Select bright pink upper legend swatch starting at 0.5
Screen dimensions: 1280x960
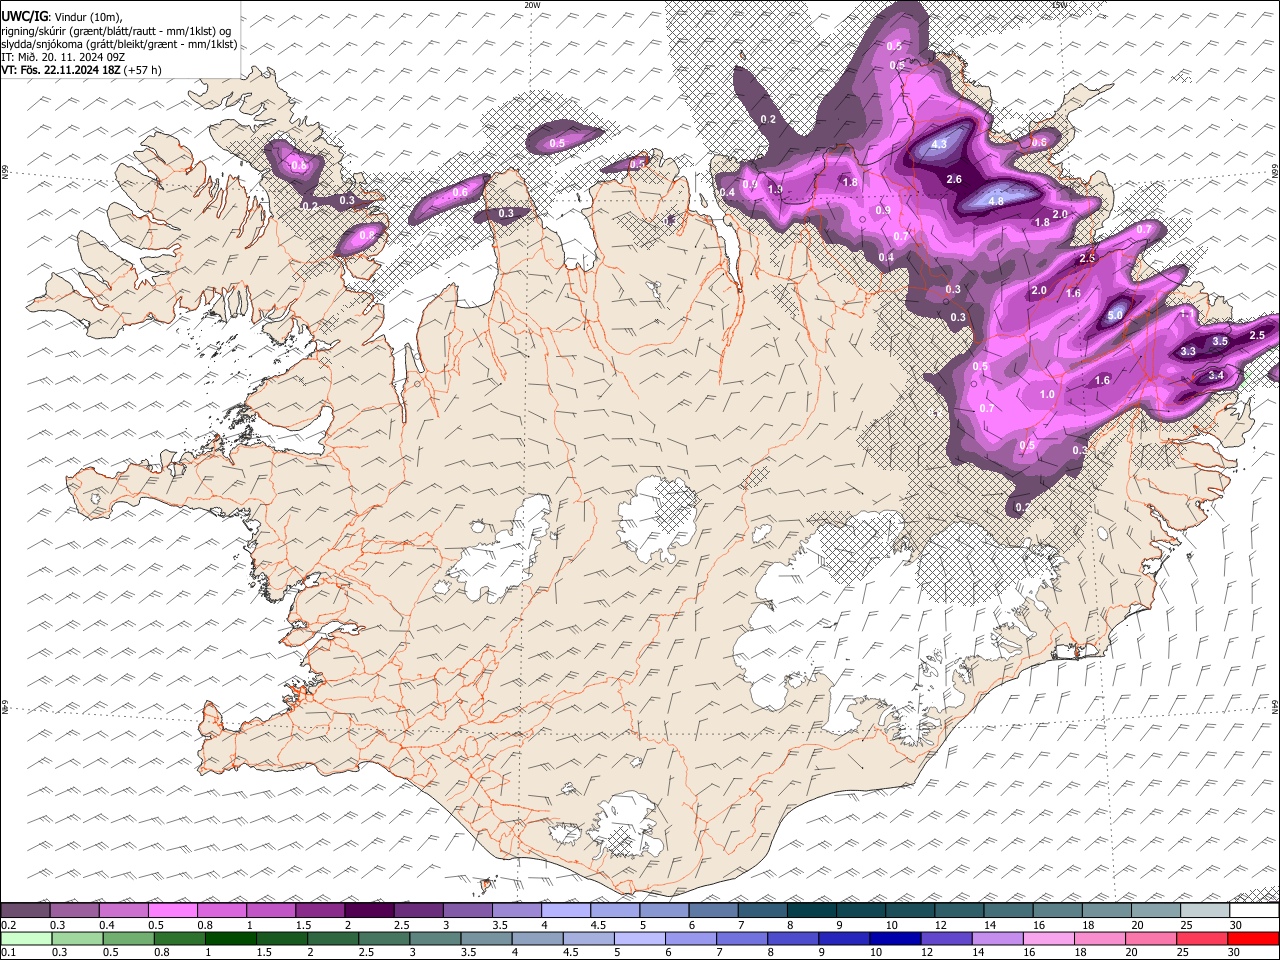point(173,911)
